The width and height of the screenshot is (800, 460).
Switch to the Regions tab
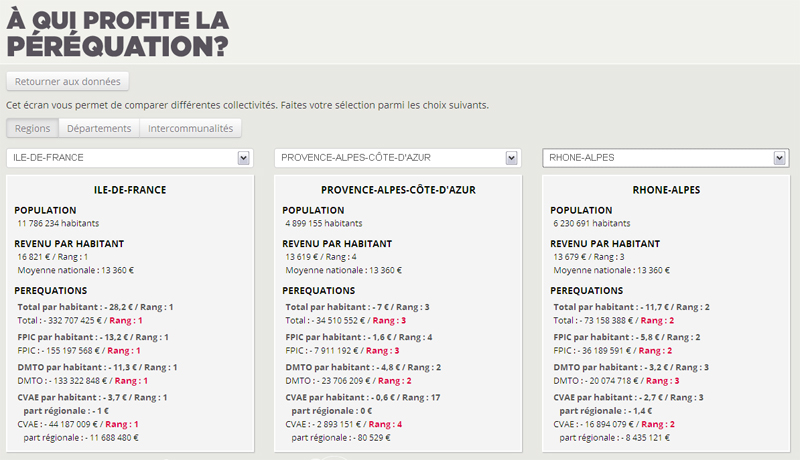(32, 128)
